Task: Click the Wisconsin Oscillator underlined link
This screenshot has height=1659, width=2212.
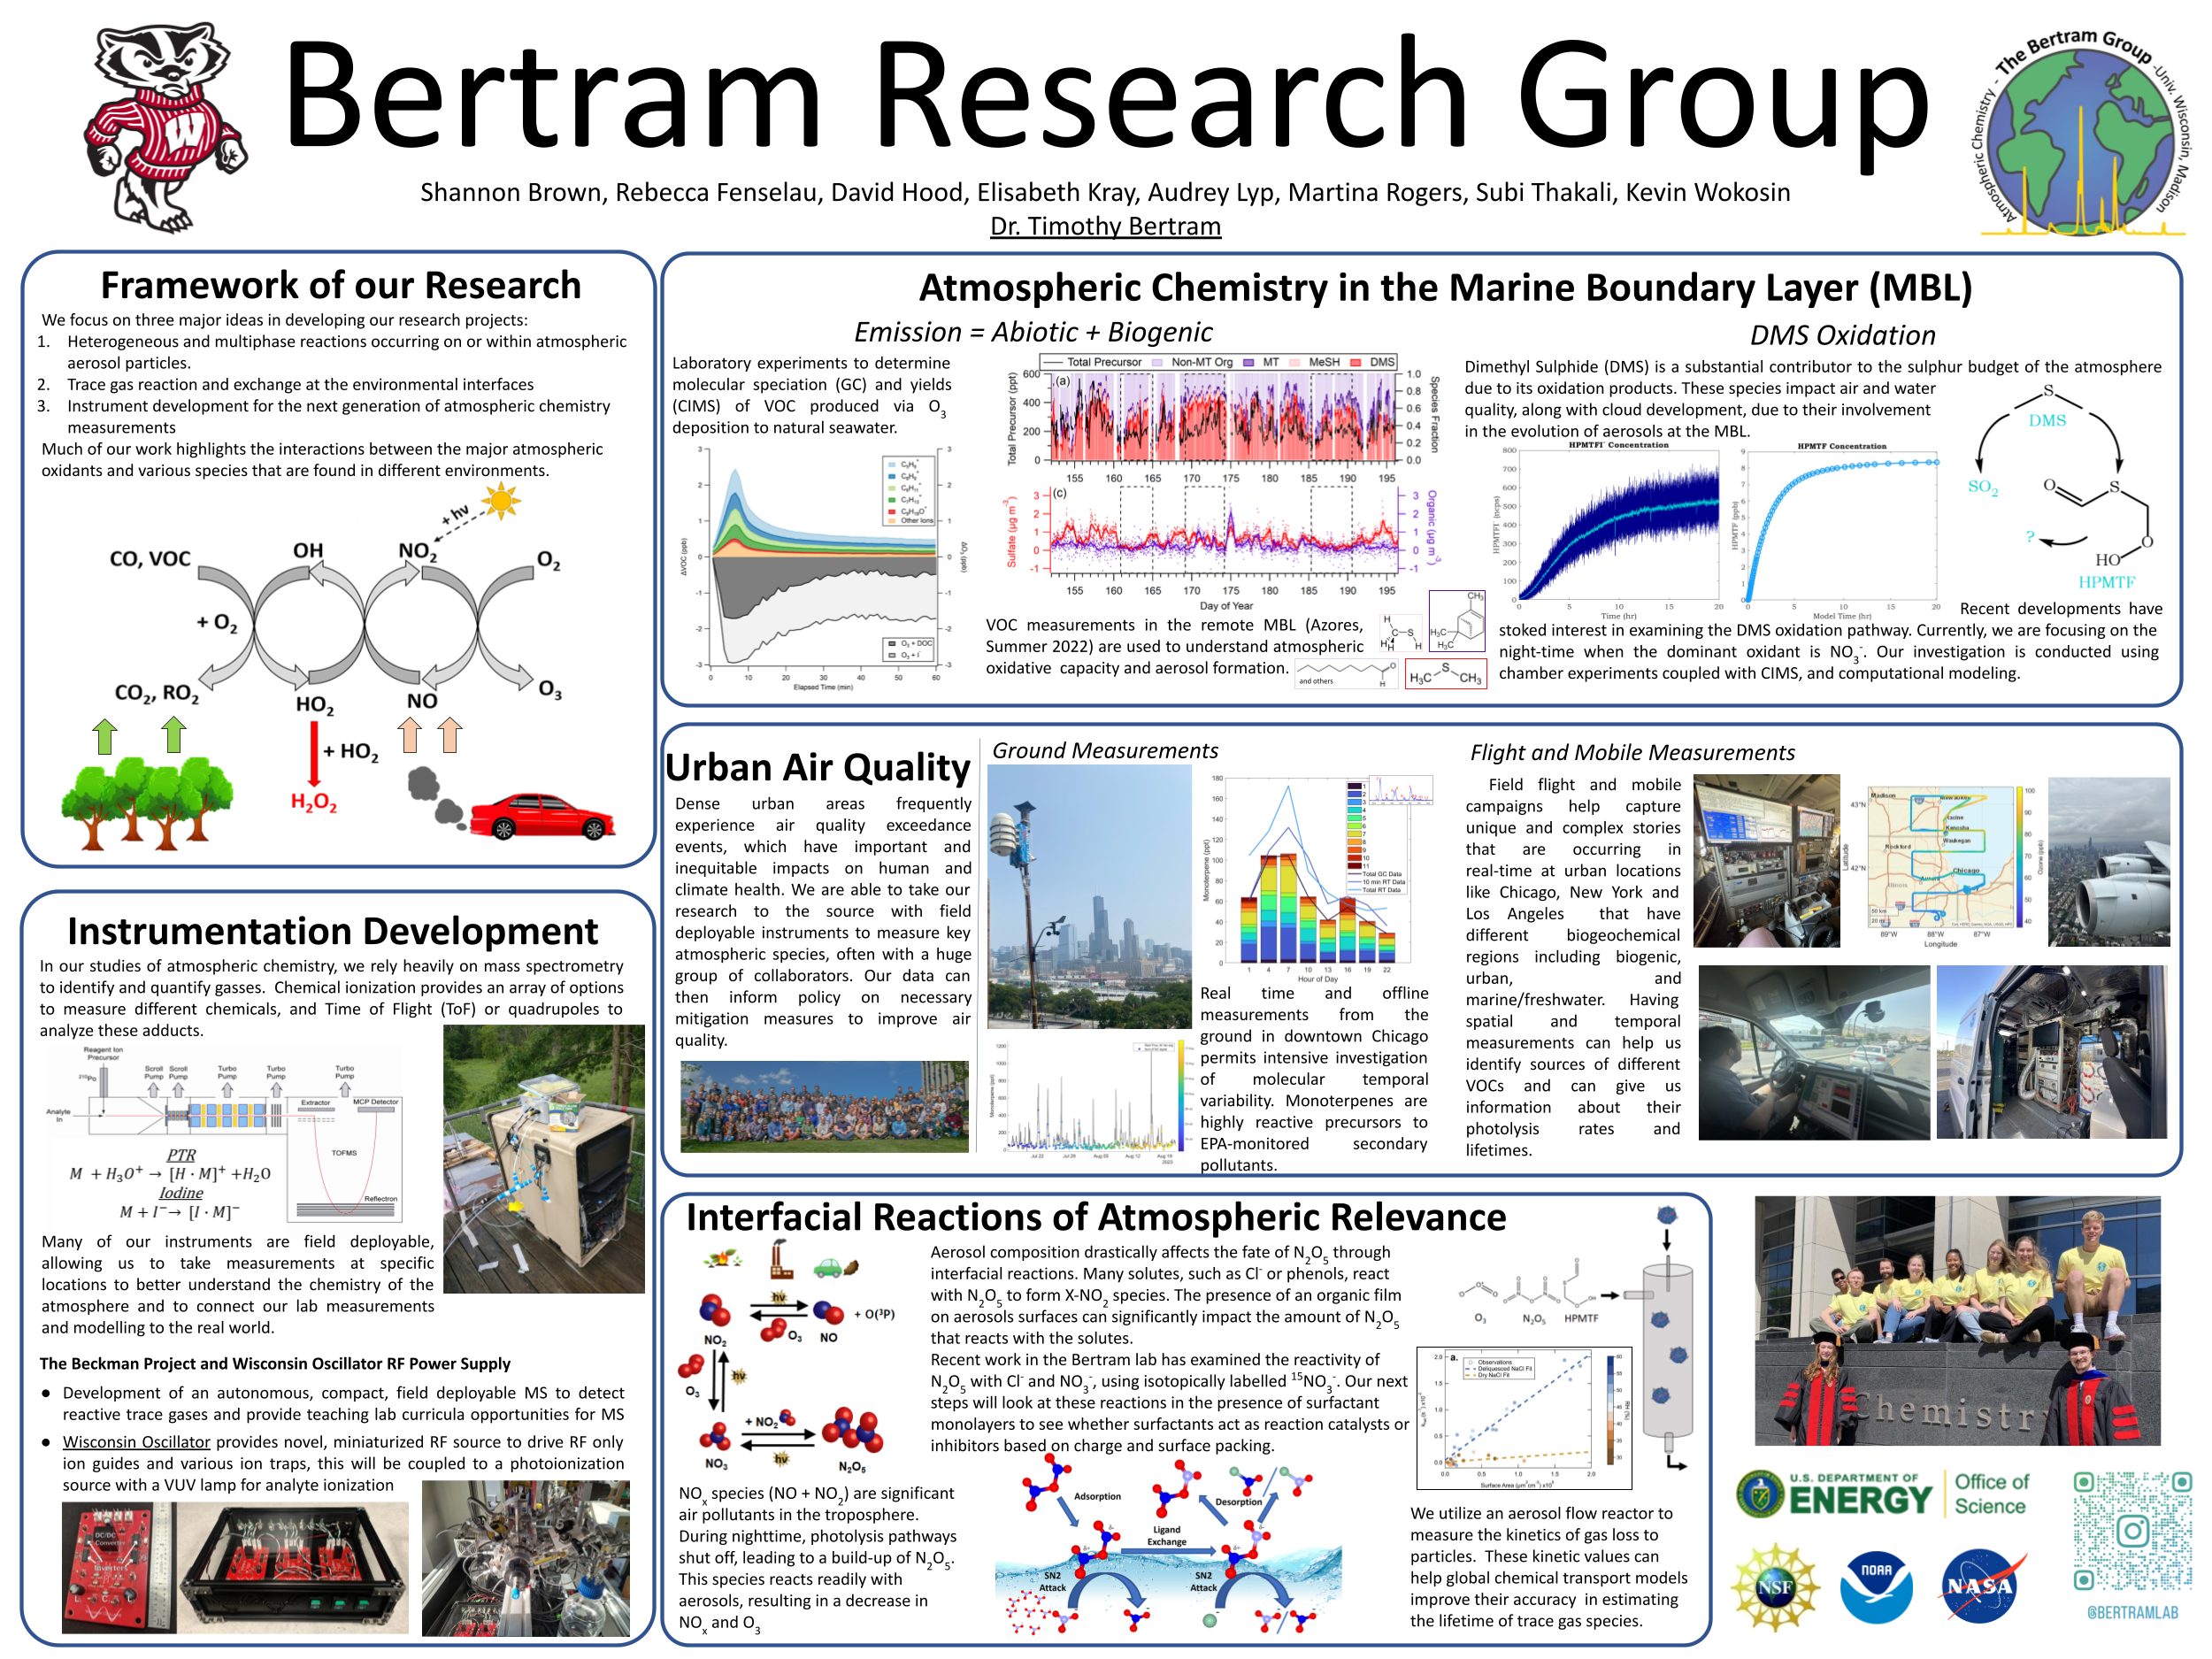Action: (x=136, y=1442)
